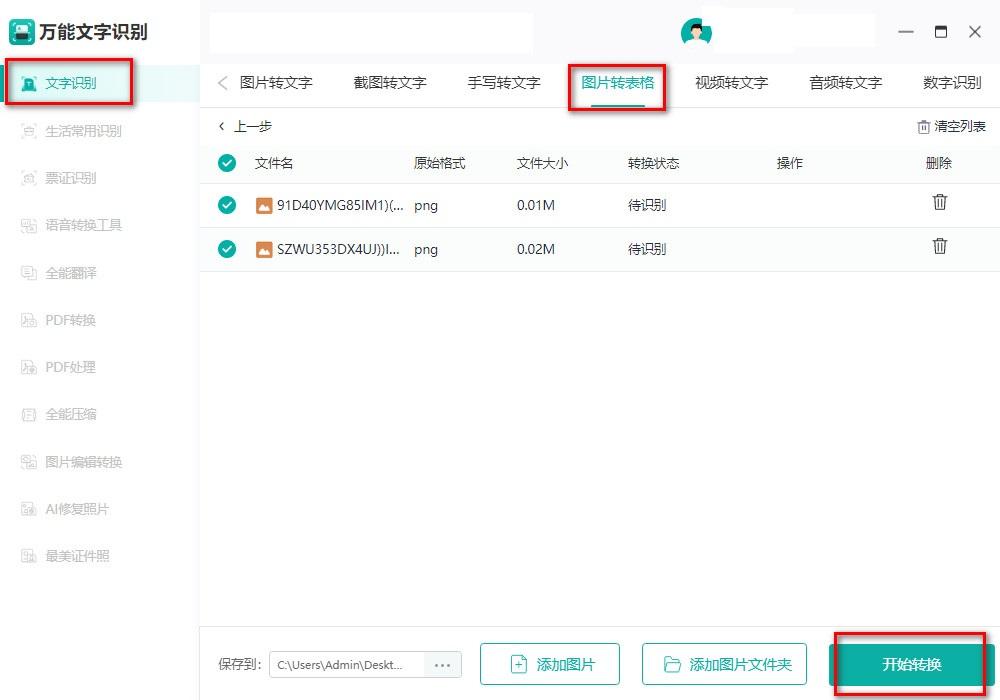Clear the list with the 清空列表 label
This screenshot has width=1000, height=700.
960,127
